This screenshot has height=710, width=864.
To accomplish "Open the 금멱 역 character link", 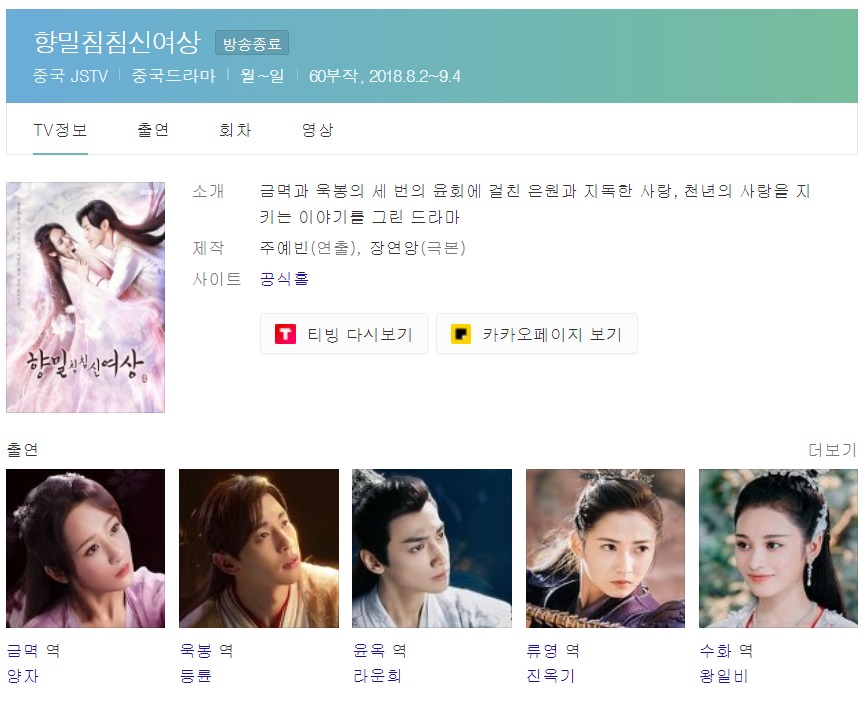I will (x=33, y=651).
